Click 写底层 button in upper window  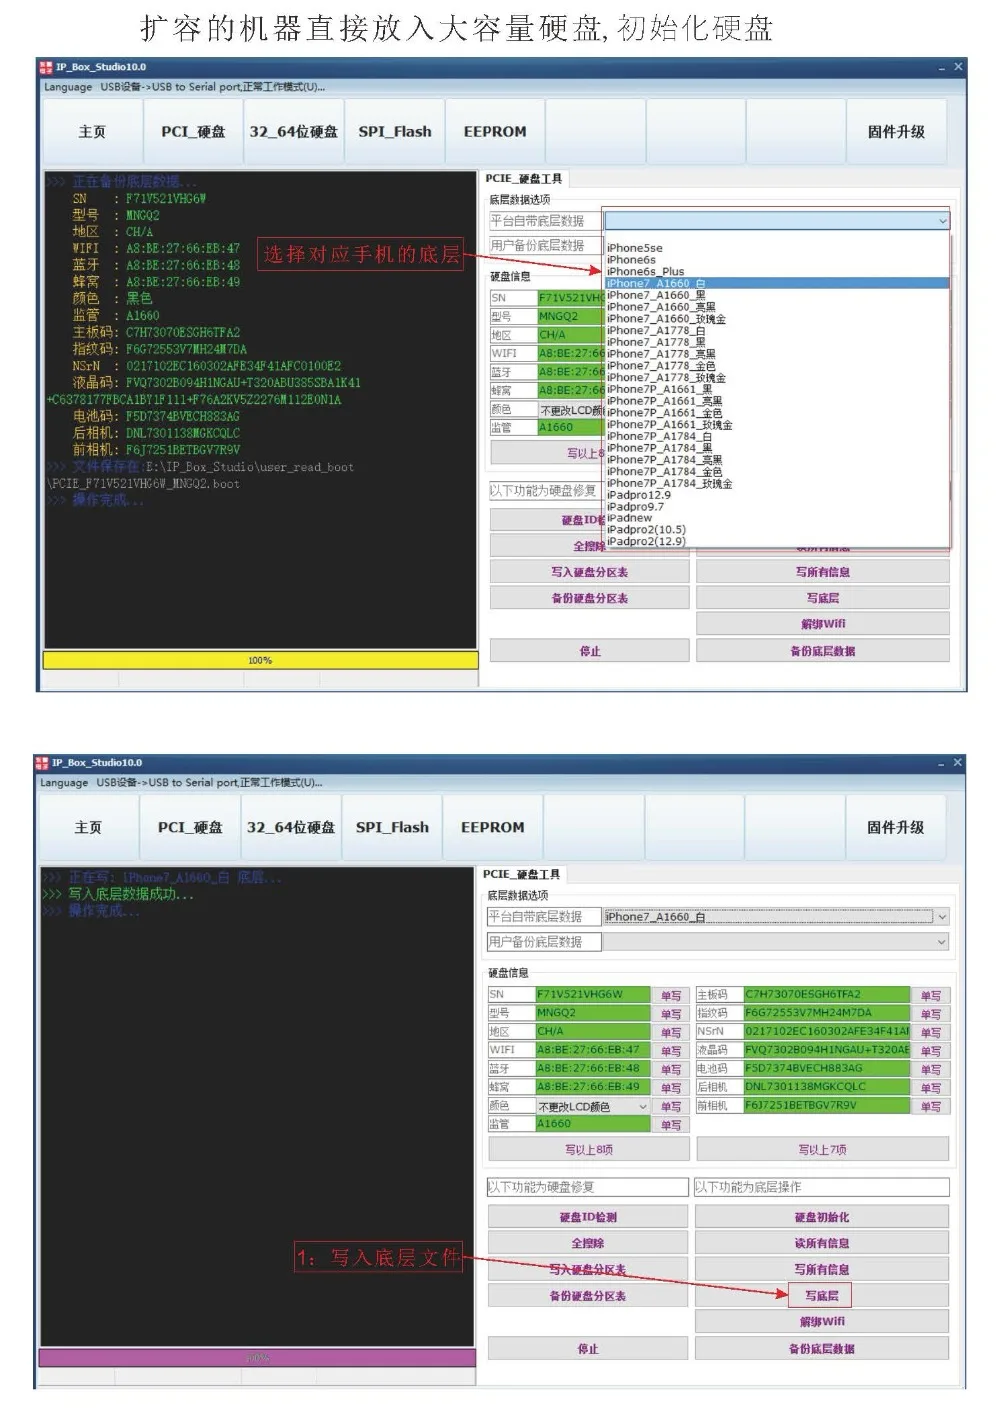822,598
